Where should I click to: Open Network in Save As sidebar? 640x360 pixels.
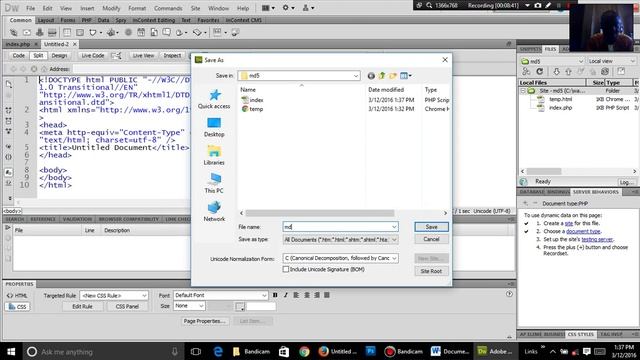[214, 211]
